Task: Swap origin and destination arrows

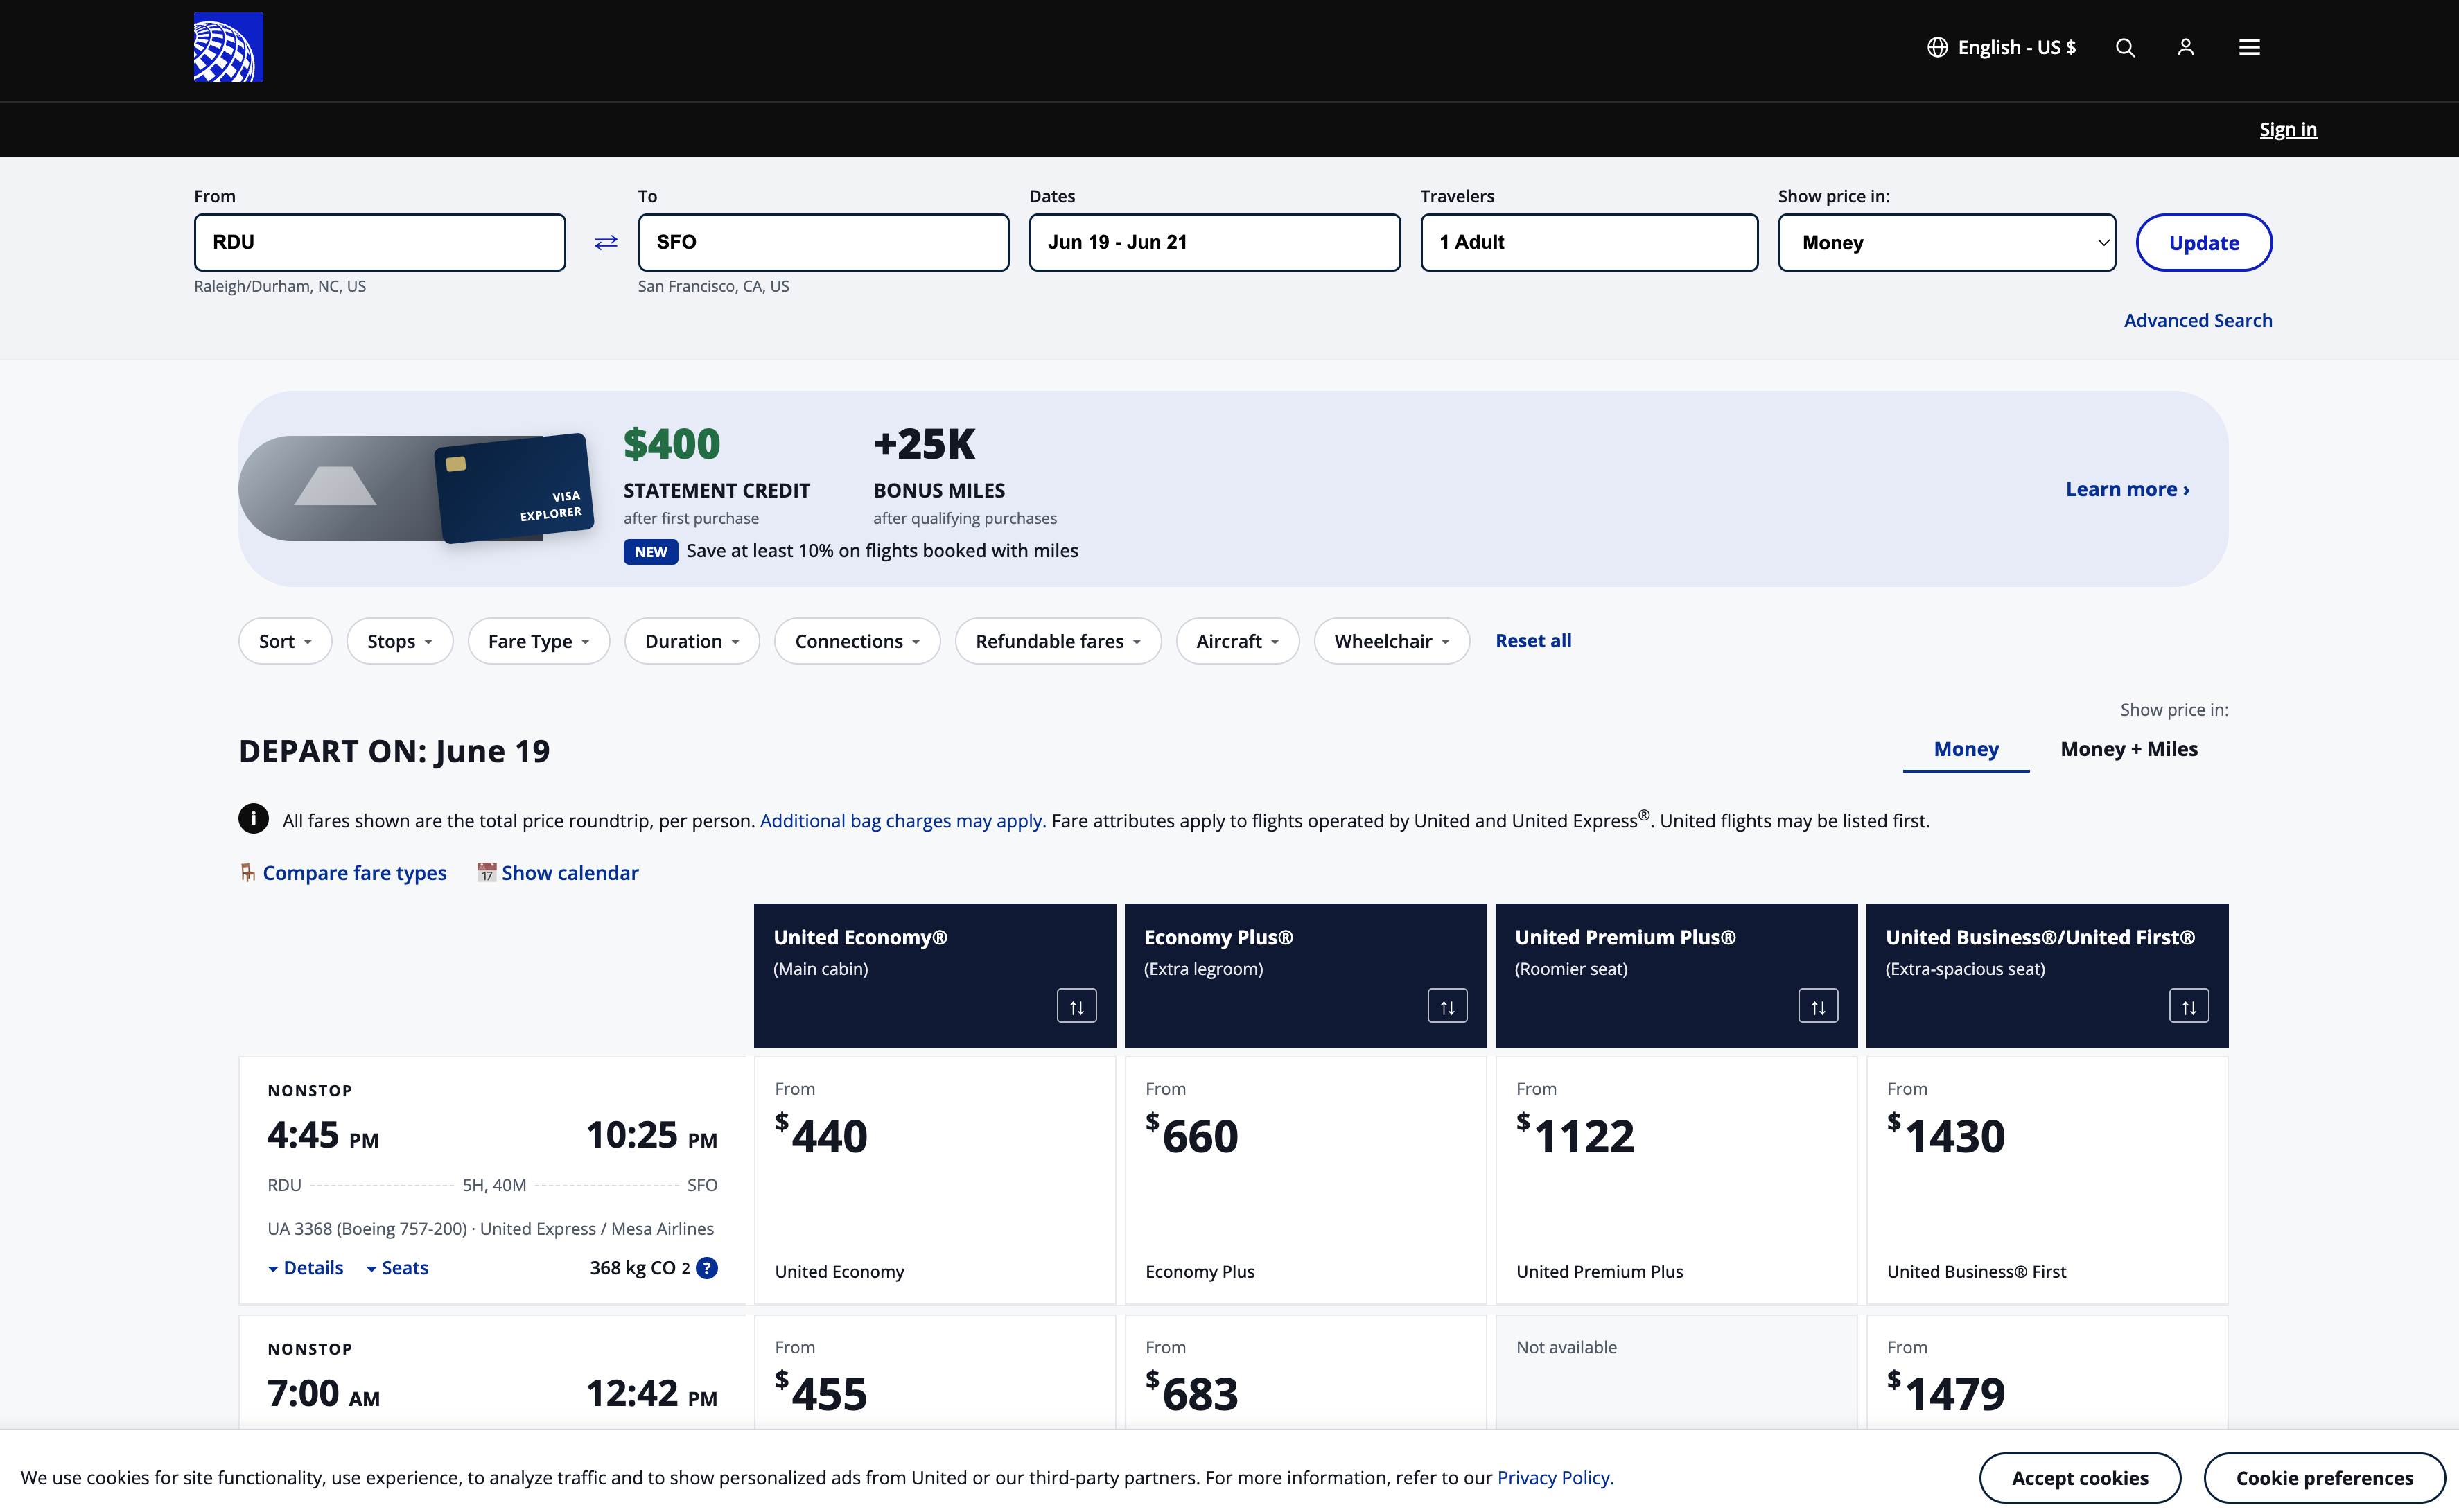Action: [606, 242]
